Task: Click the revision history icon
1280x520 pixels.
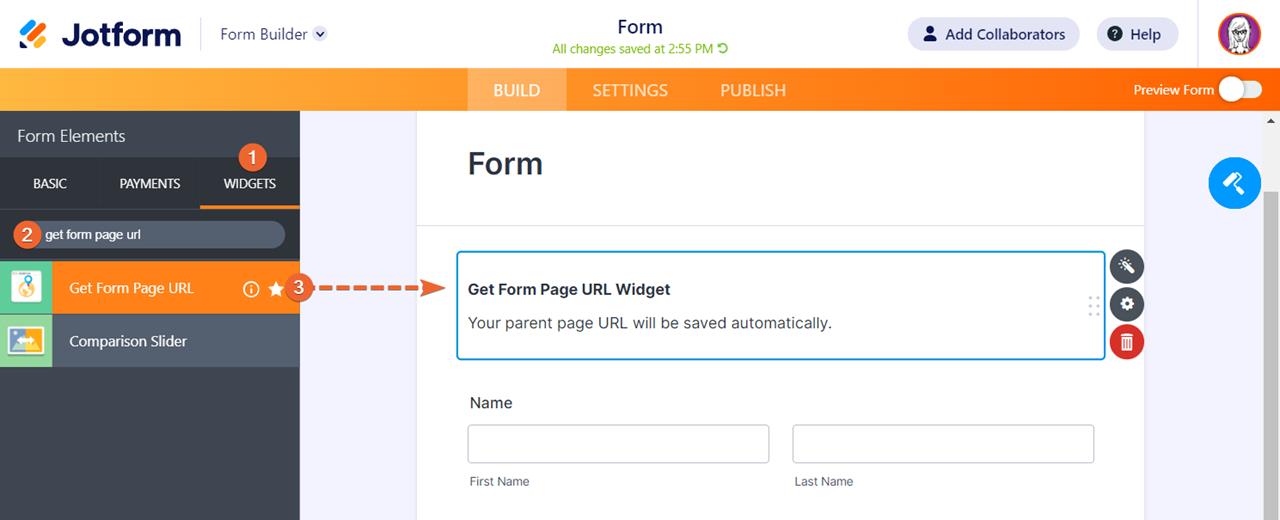Action: click(x=723, y=48)
